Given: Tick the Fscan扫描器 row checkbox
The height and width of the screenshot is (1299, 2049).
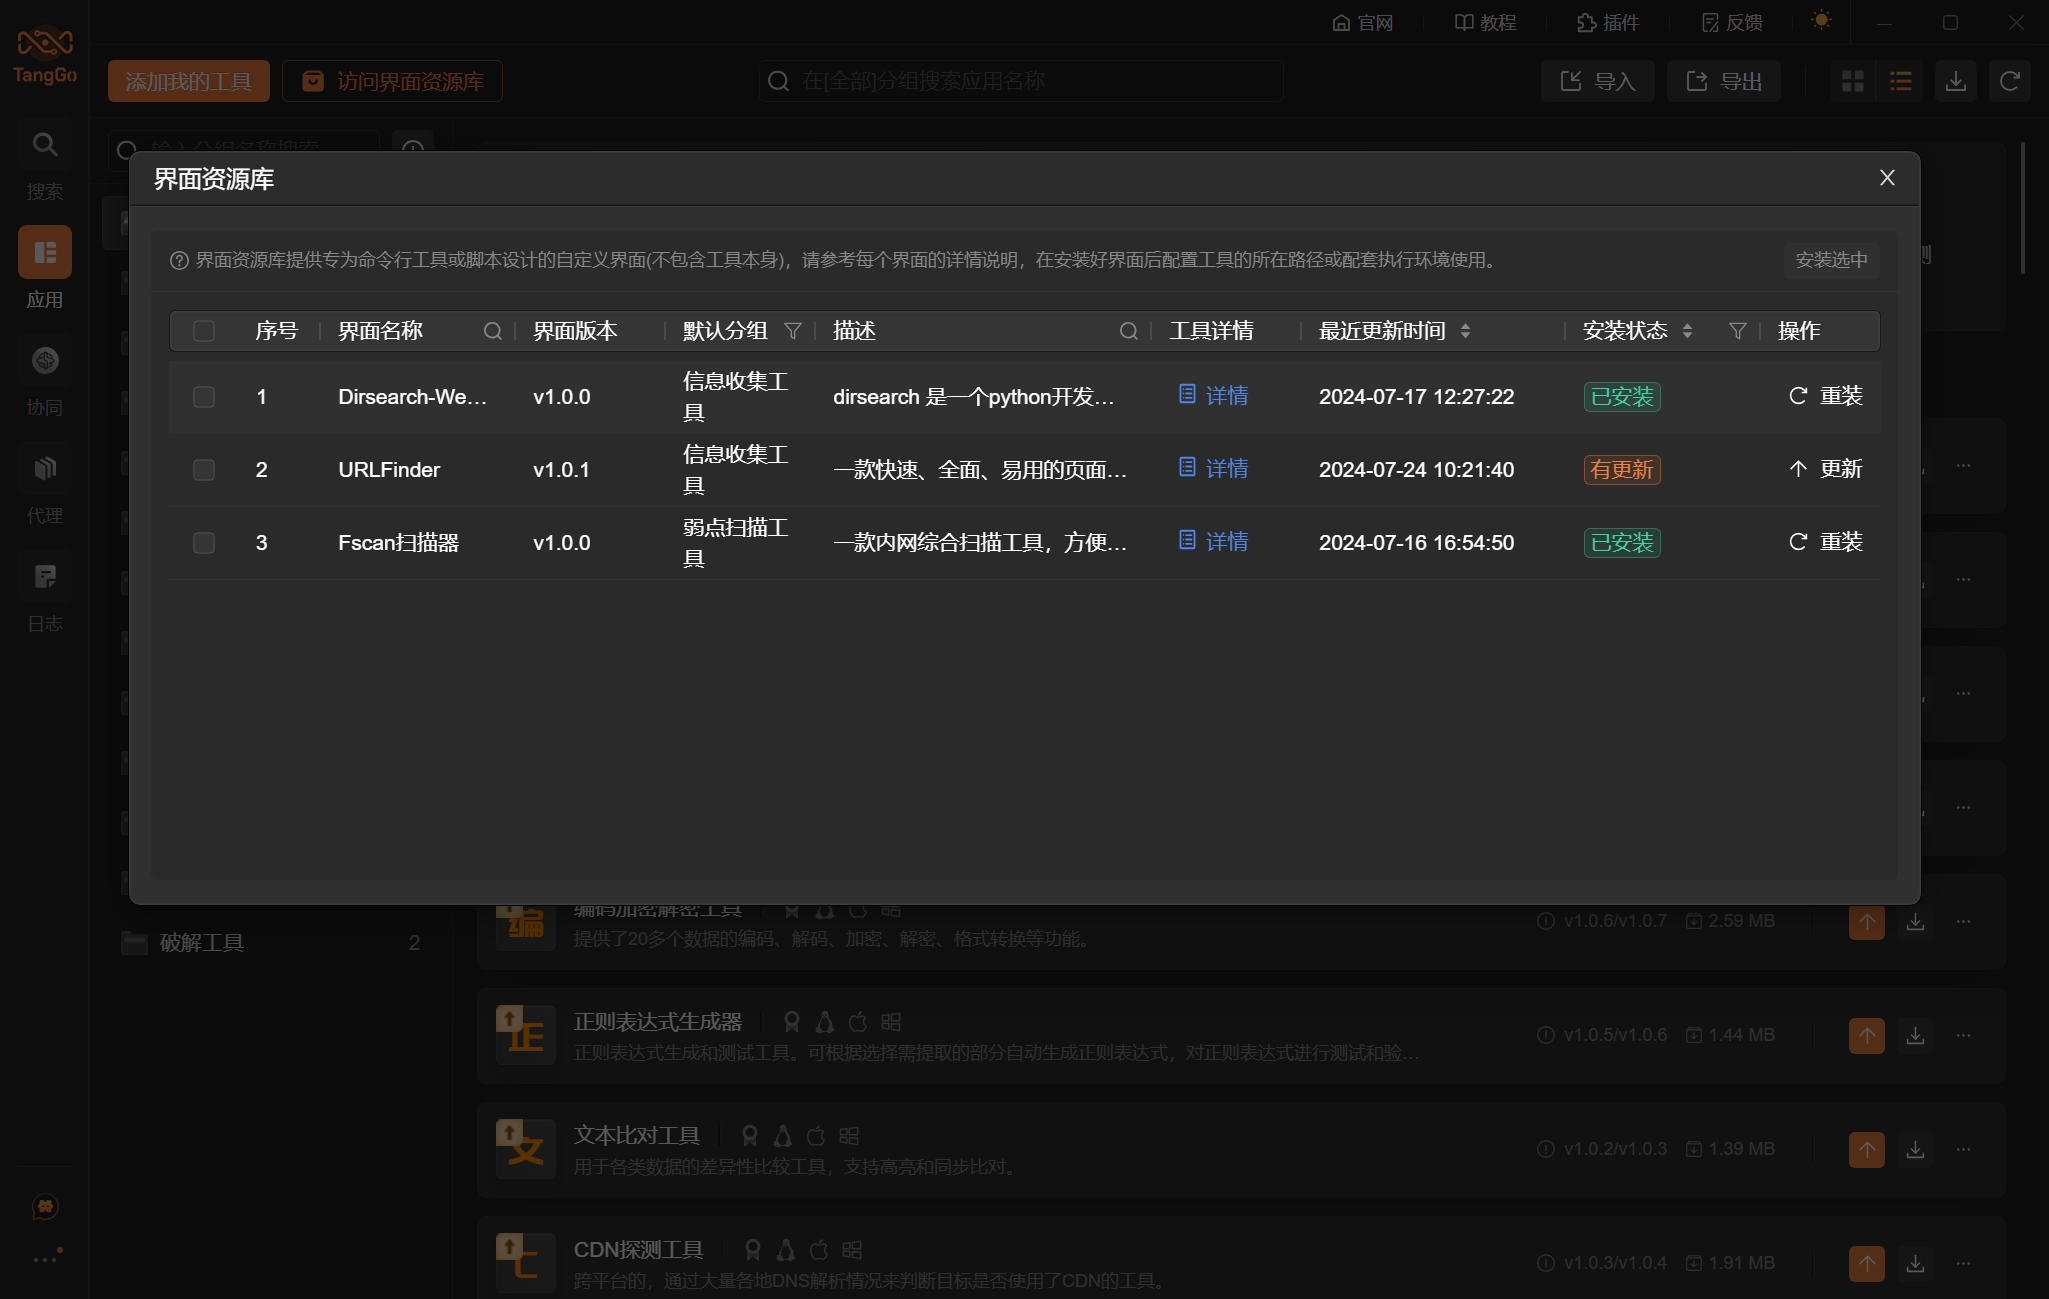Looking at the screenshot, I should point(204,543).
